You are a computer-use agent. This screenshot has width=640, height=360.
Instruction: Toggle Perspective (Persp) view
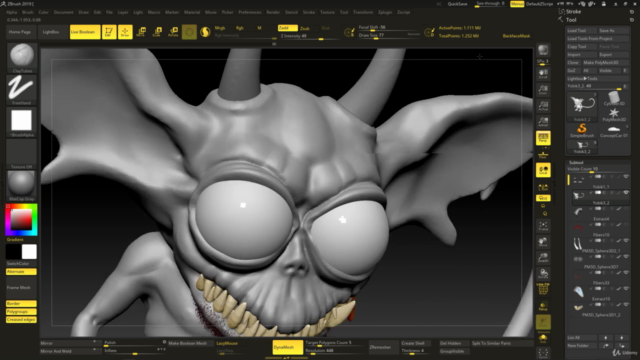[543, 138]
